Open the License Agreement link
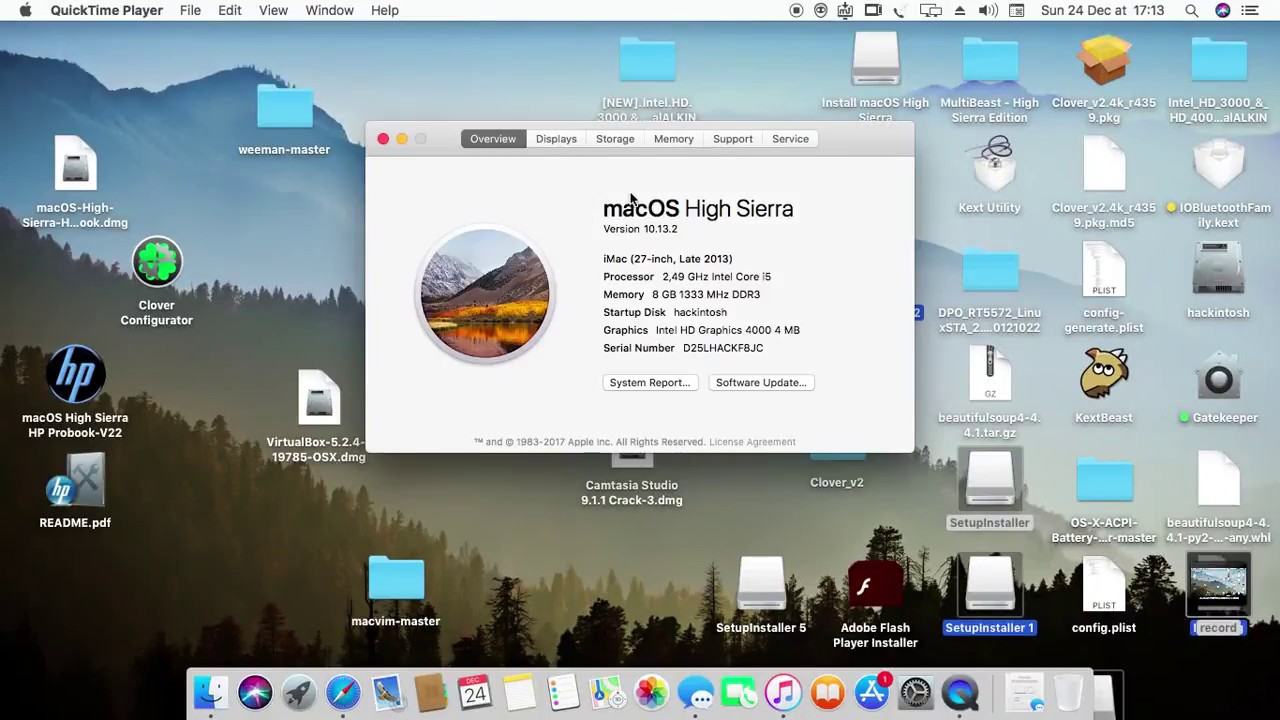 click(752, 442)
